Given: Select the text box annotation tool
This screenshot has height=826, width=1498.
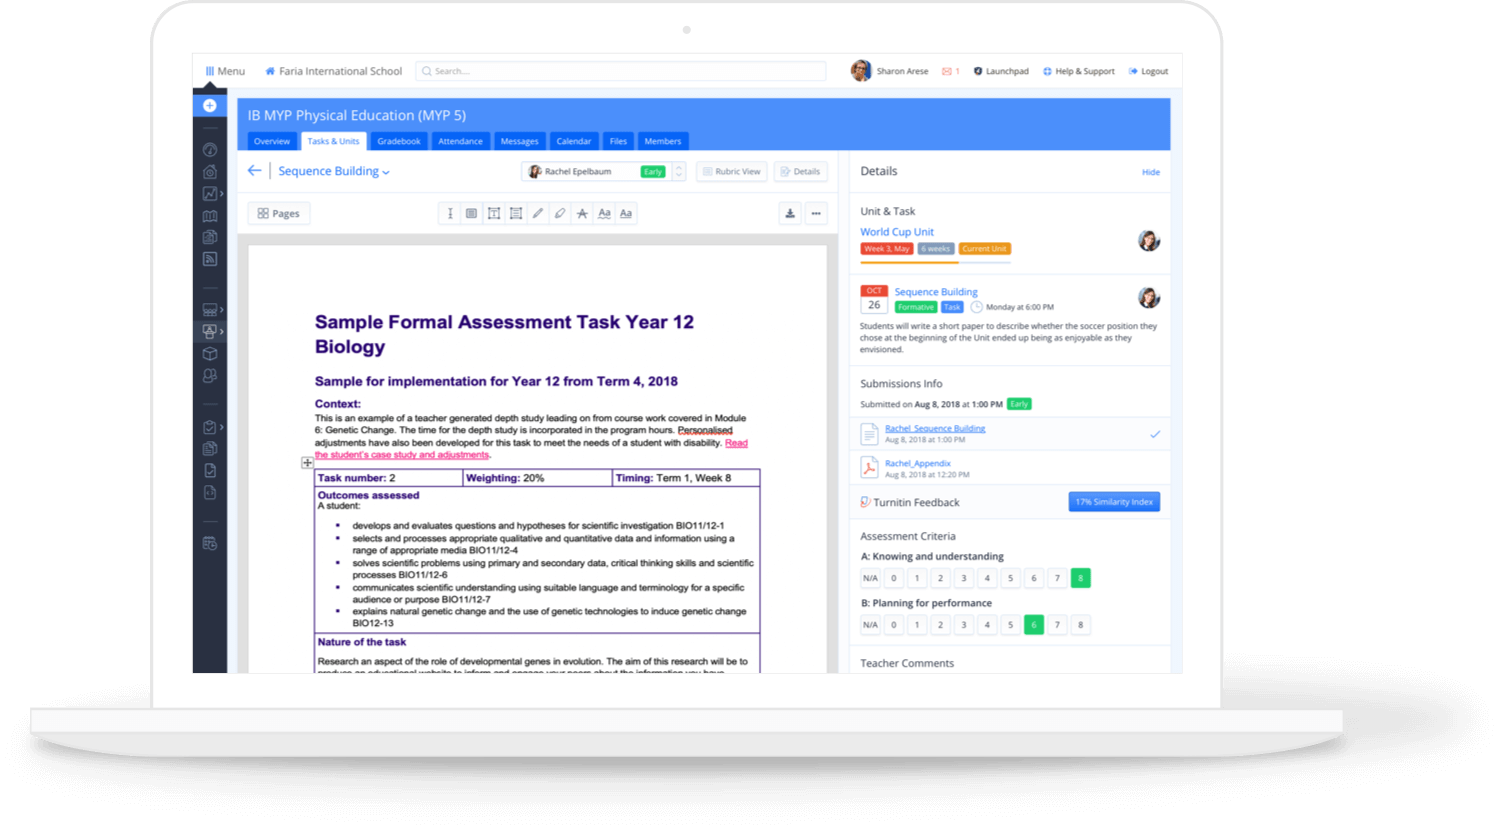Looking at the screenshot, I should coord(493,213).
